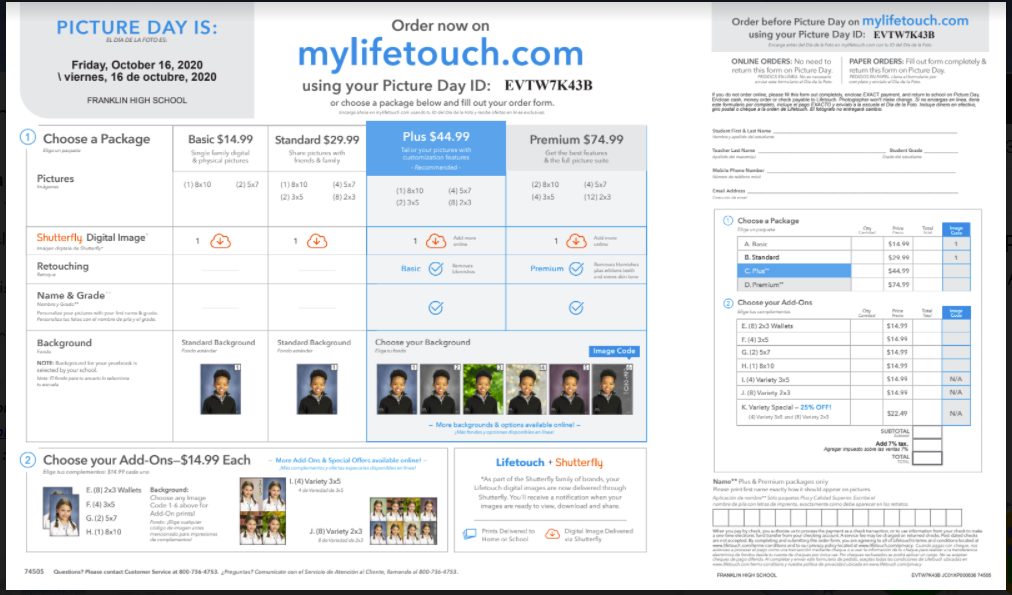Click the Prints Delivered to Home icon
Image resolution: width=1012 pixels, height=595 pixels.
tap(471, 533)
